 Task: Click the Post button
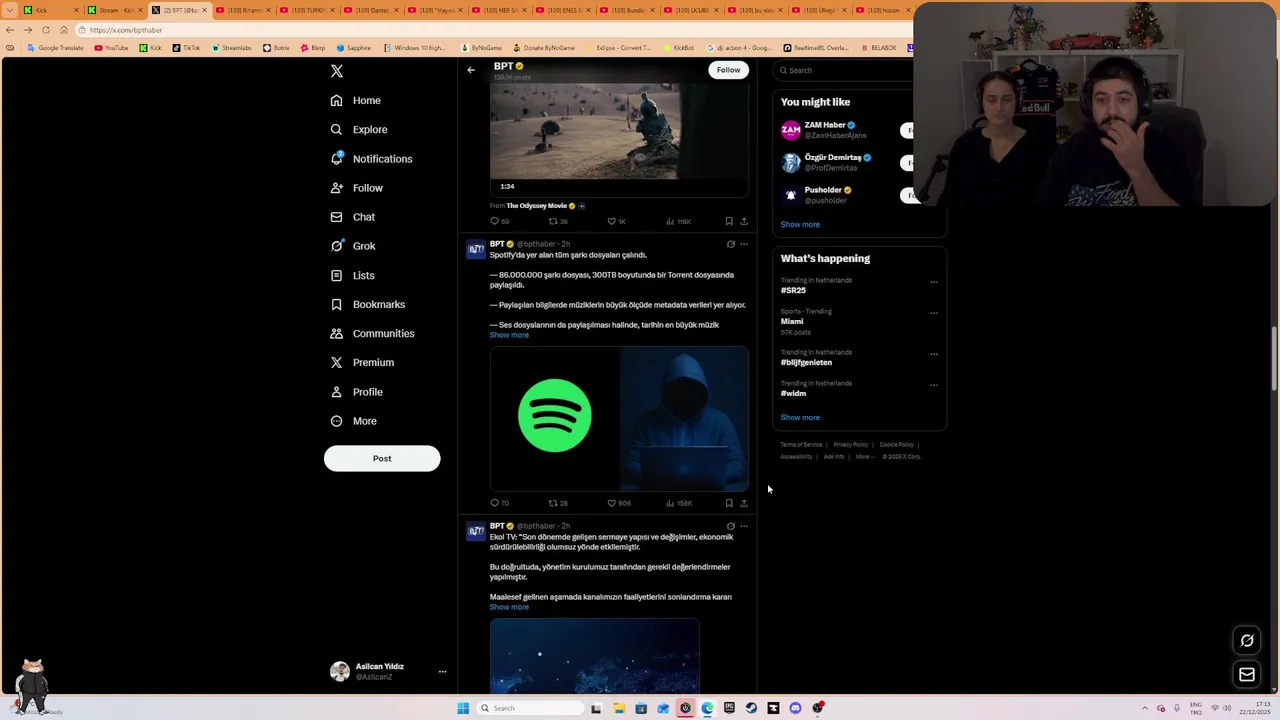click(x=382, y=458)
